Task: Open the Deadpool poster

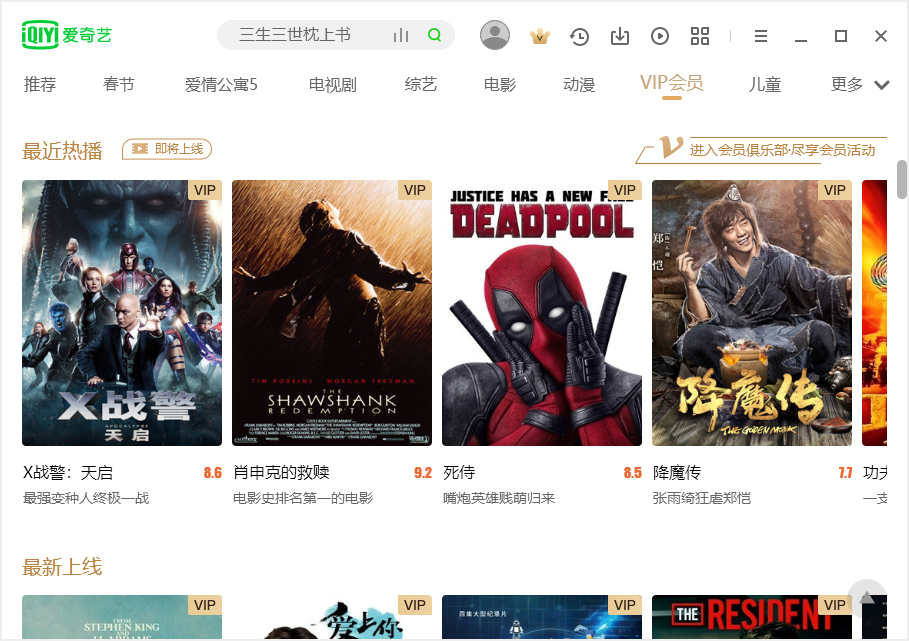Action: [541, 313]
